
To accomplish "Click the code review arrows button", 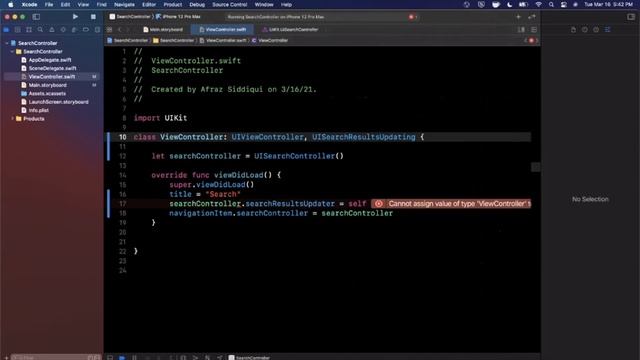I will pos(531,17).
